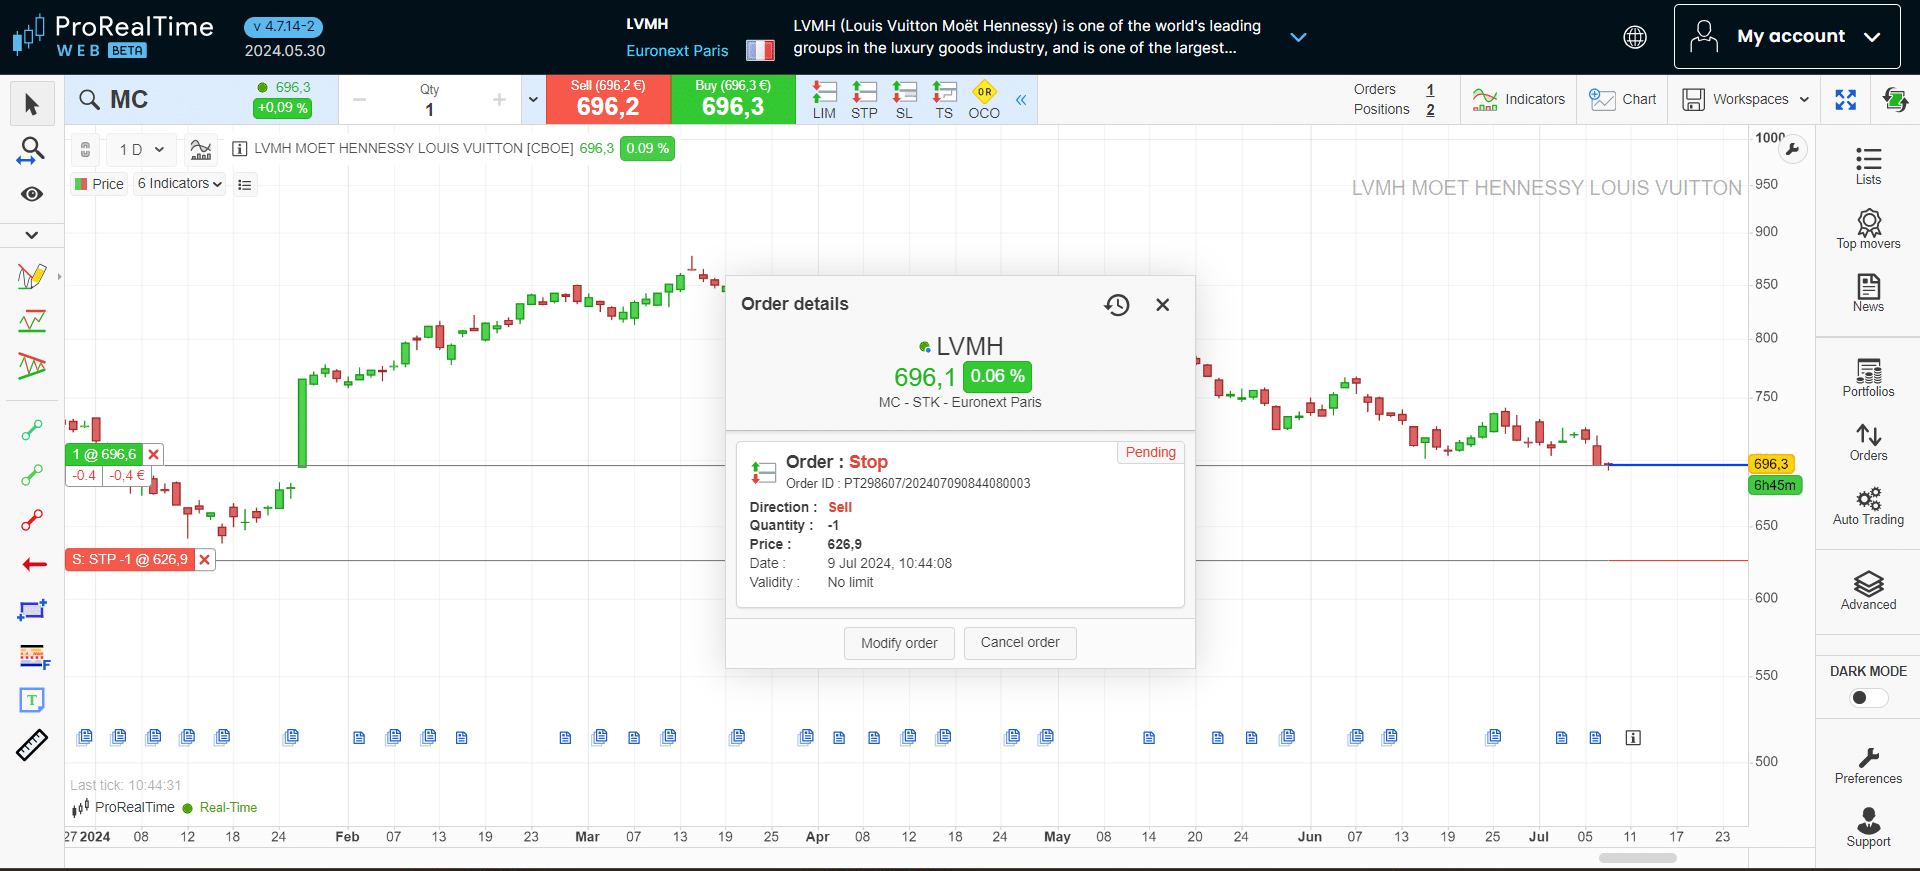Open the Chart menu

[x=1622, y=99]
